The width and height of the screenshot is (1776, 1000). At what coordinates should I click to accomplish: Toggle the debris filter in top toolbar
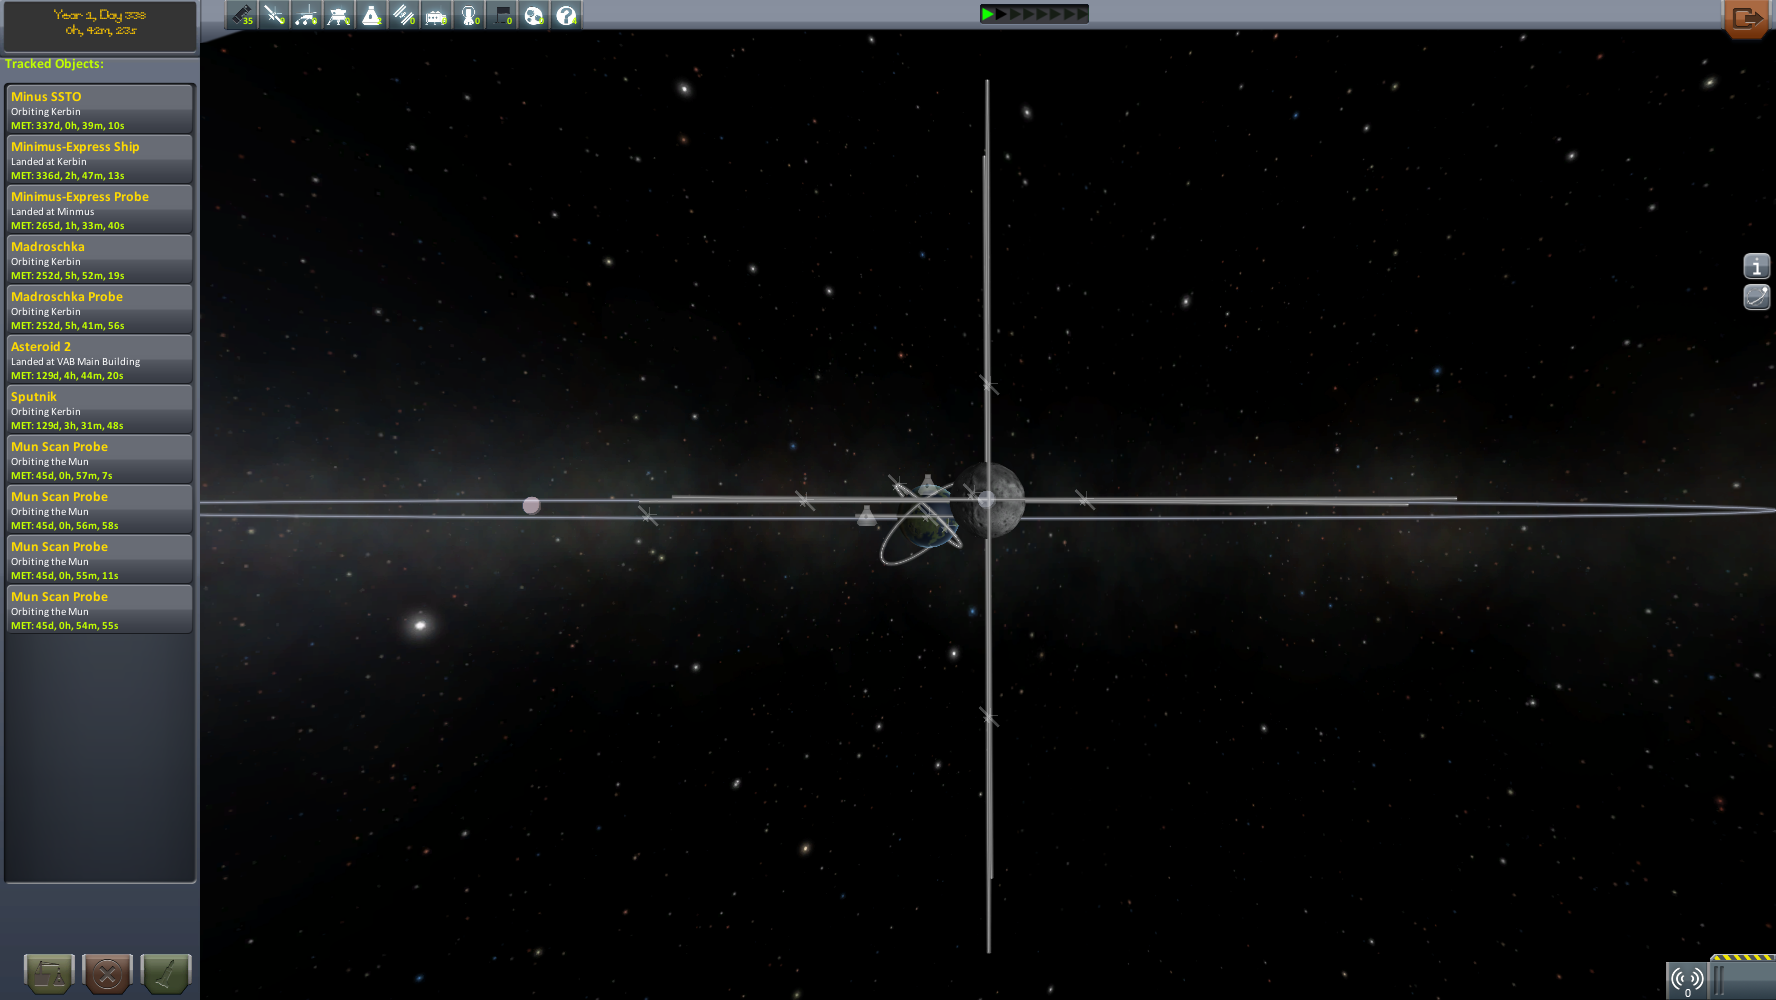(242, 15)
